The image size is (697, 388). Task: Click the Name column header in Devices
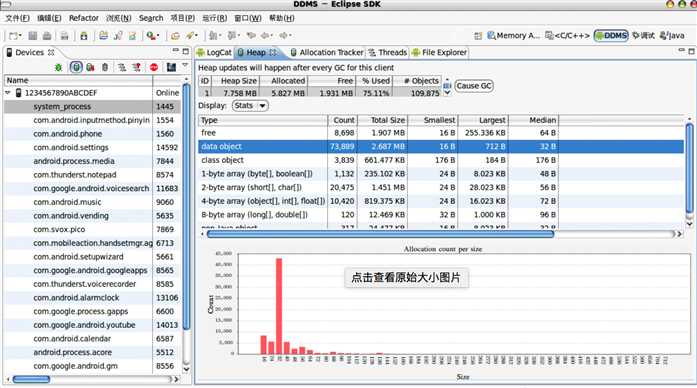point(78,80)
